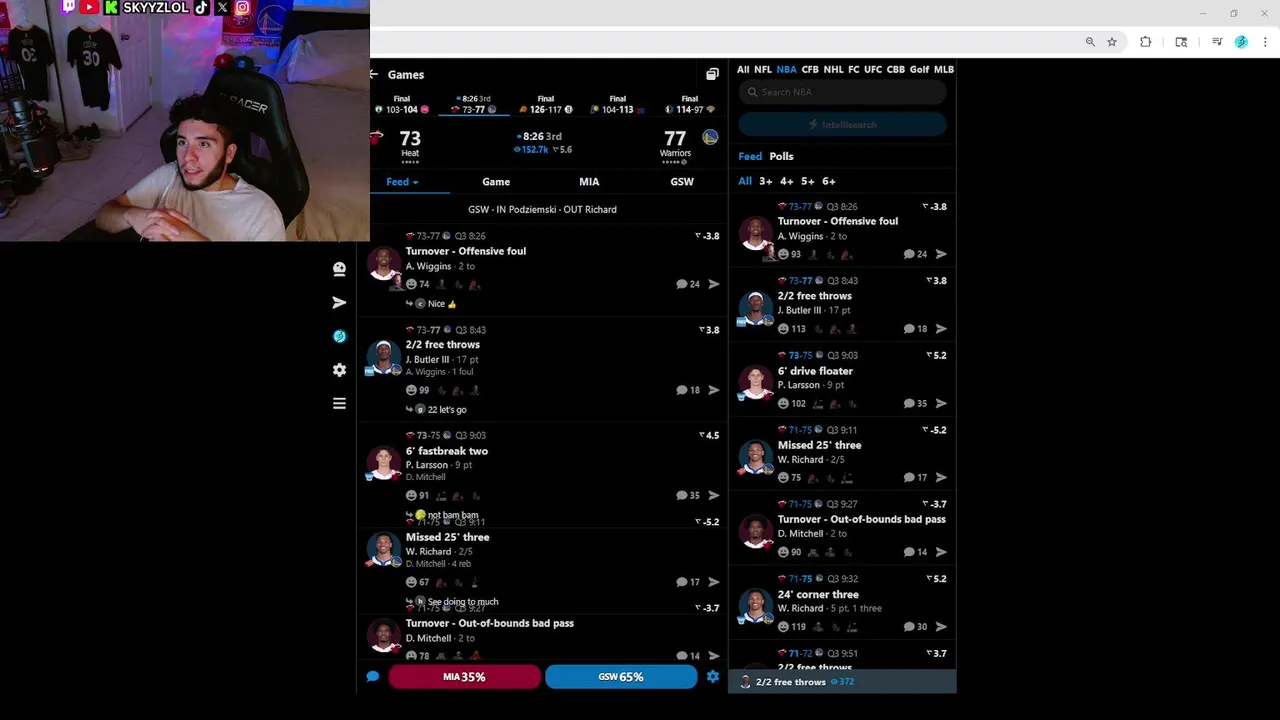This screenshot has height=720, width=1280.
Task: Share the Out-of-bounds bad pass play in right feed
Action: coord(941,552)
